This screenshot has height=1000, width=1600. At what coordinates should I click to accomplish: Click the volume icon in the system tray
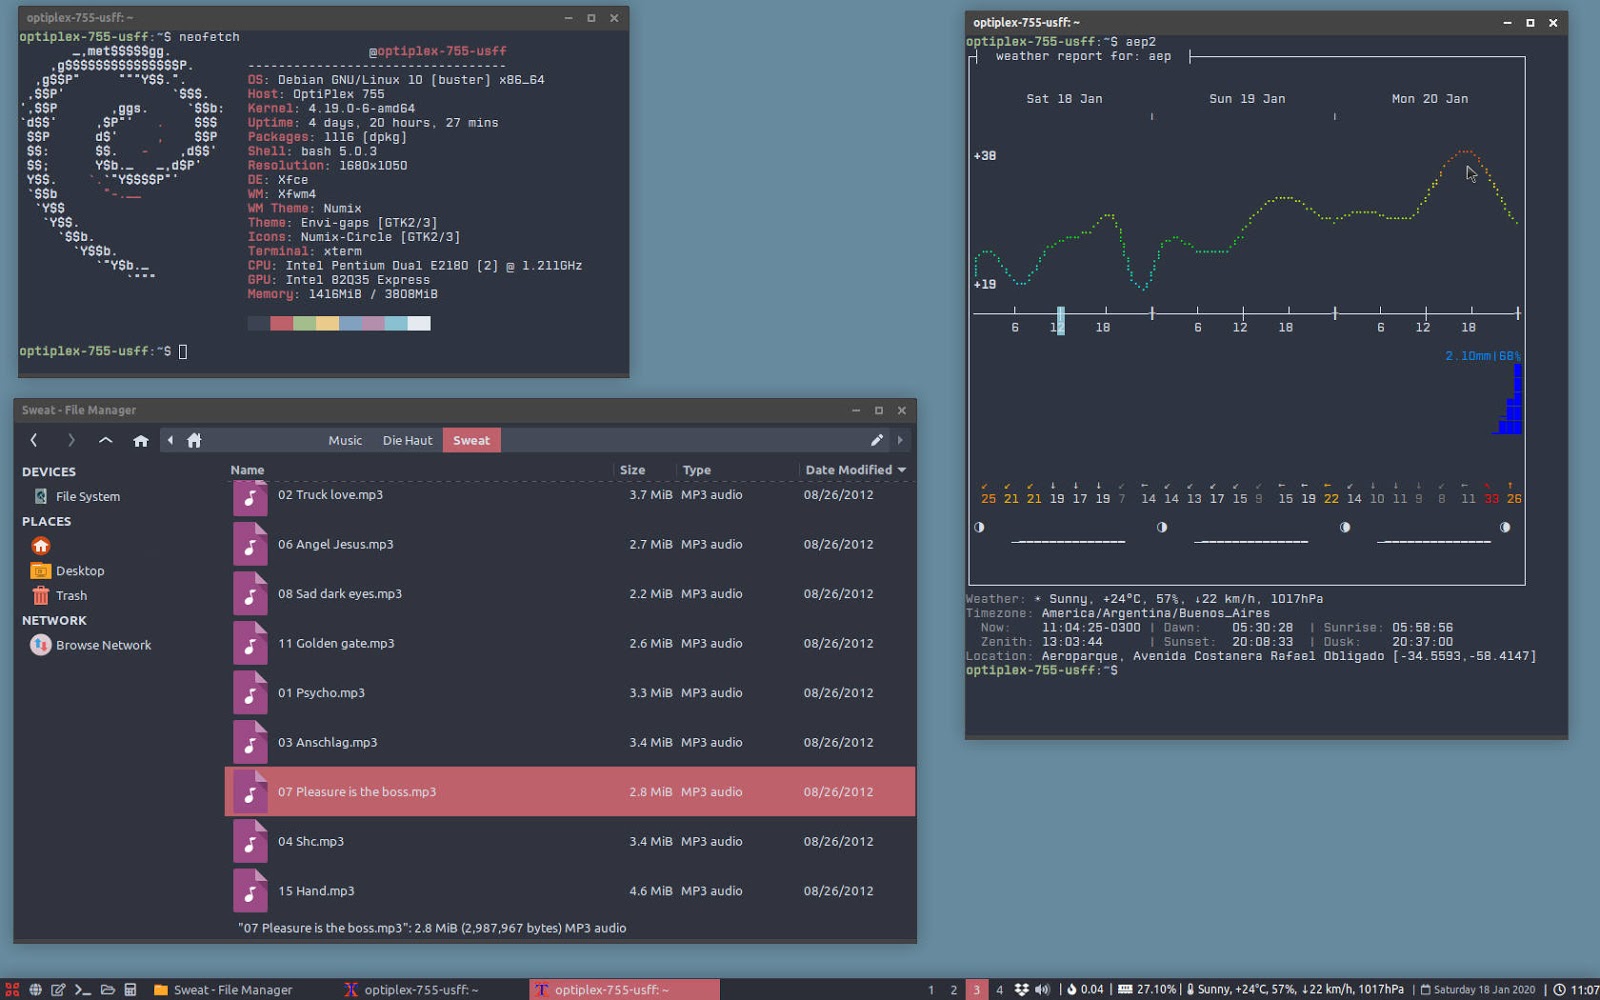(x=1043, y=989)
